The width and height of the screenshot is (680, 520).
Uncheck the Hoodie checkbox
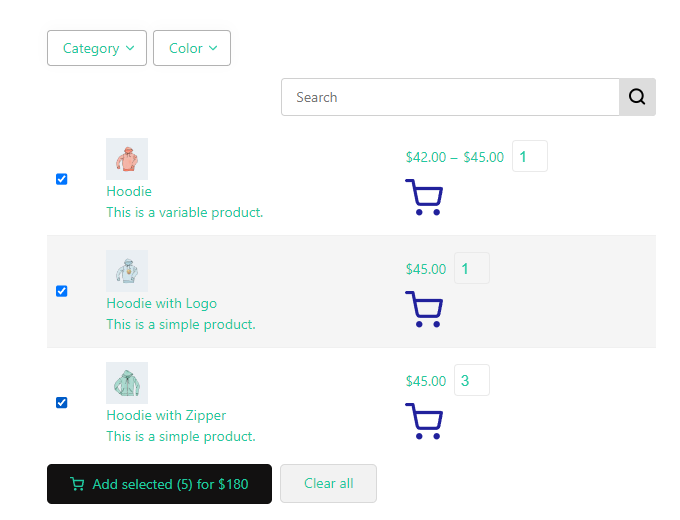click(62, 179)
